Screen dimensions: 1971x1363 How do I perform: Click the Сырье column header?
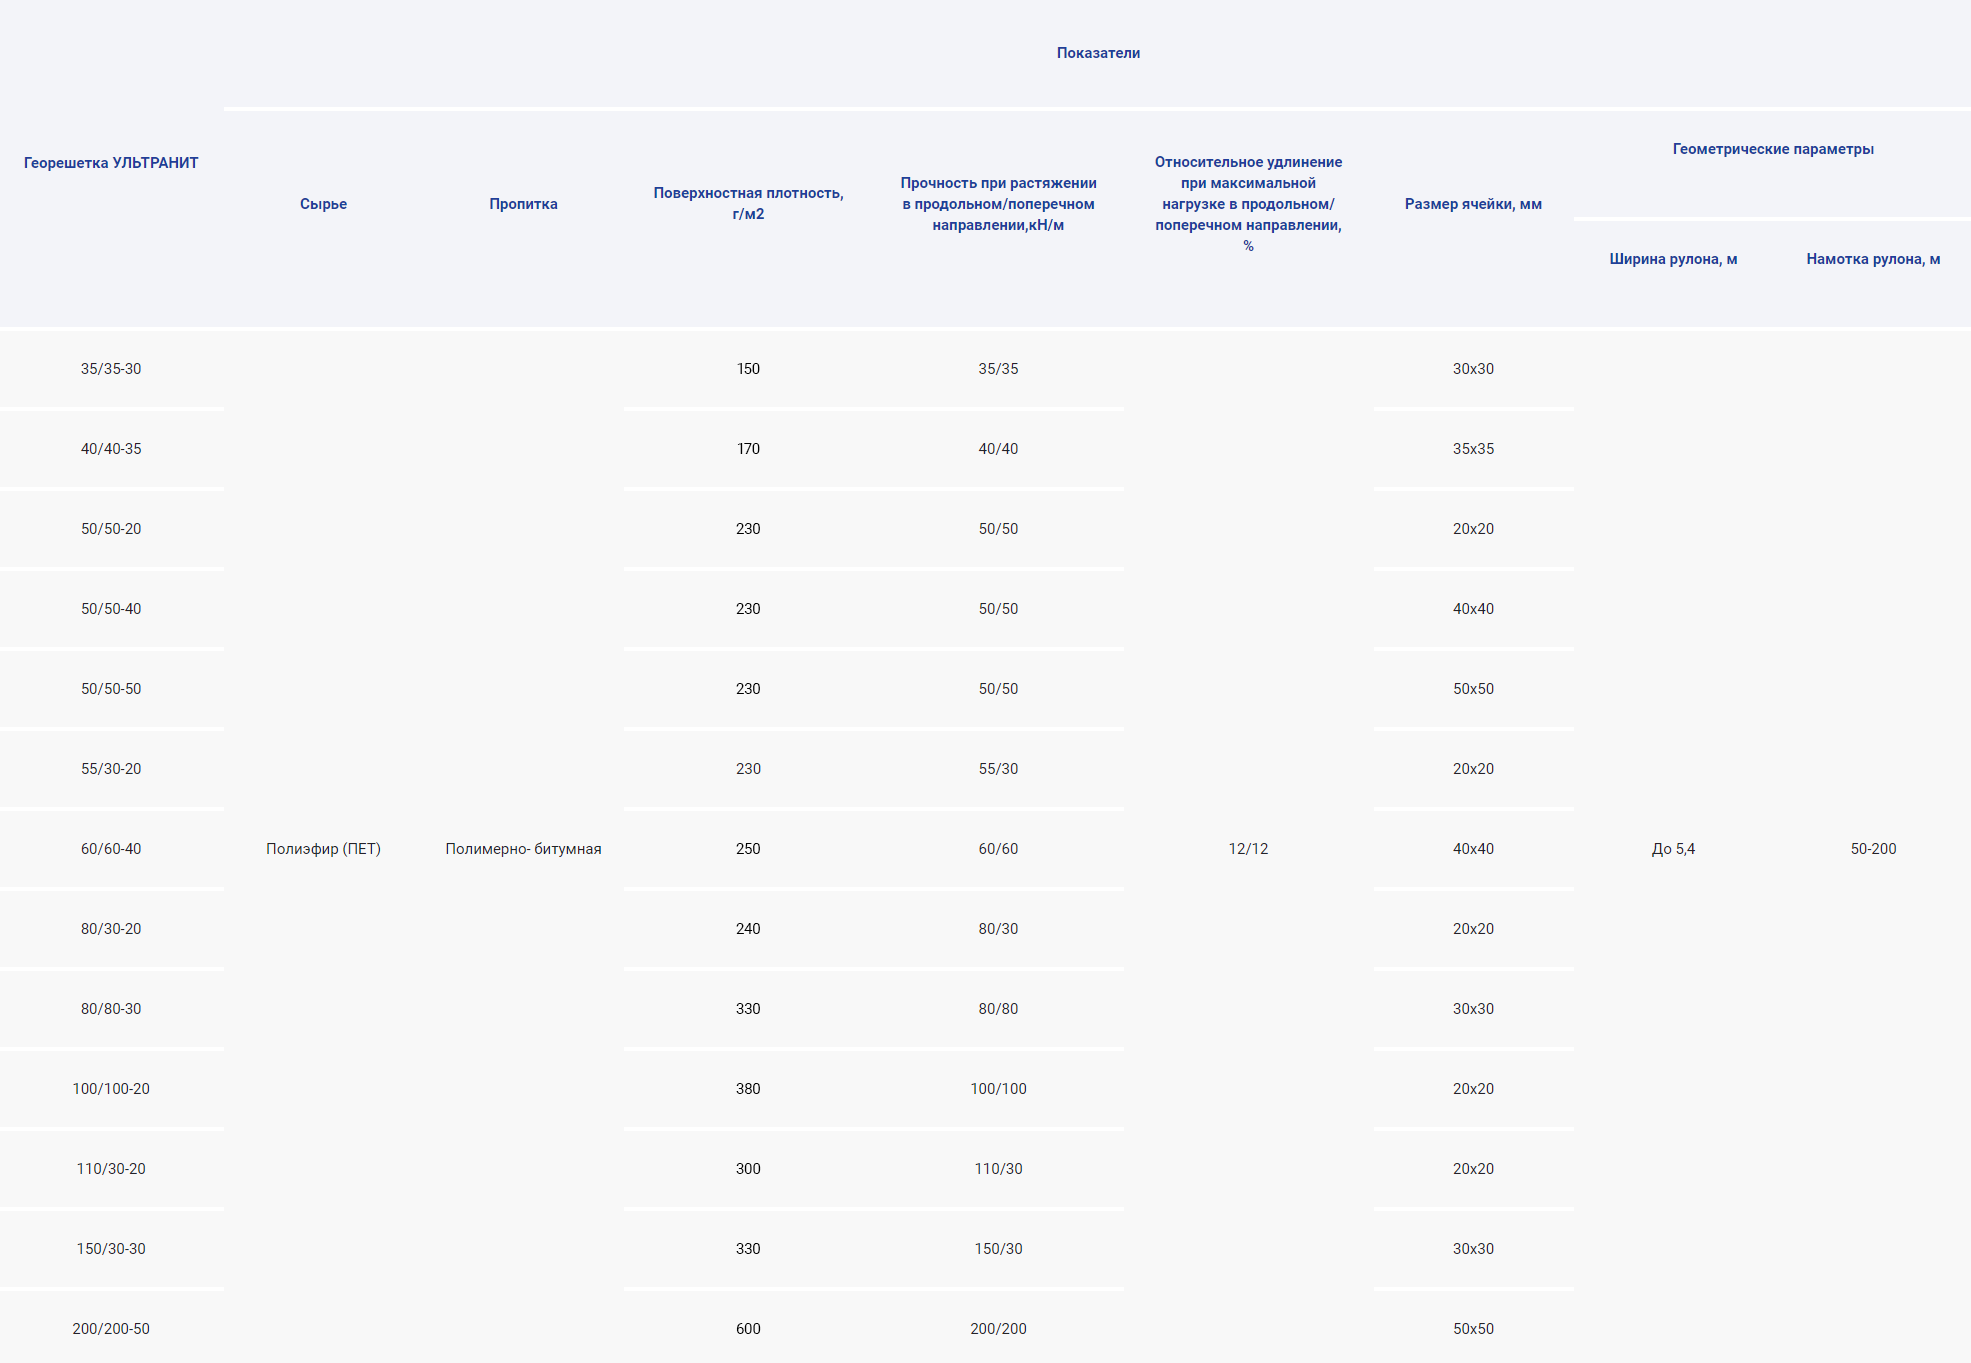click(x=323, y=204)
